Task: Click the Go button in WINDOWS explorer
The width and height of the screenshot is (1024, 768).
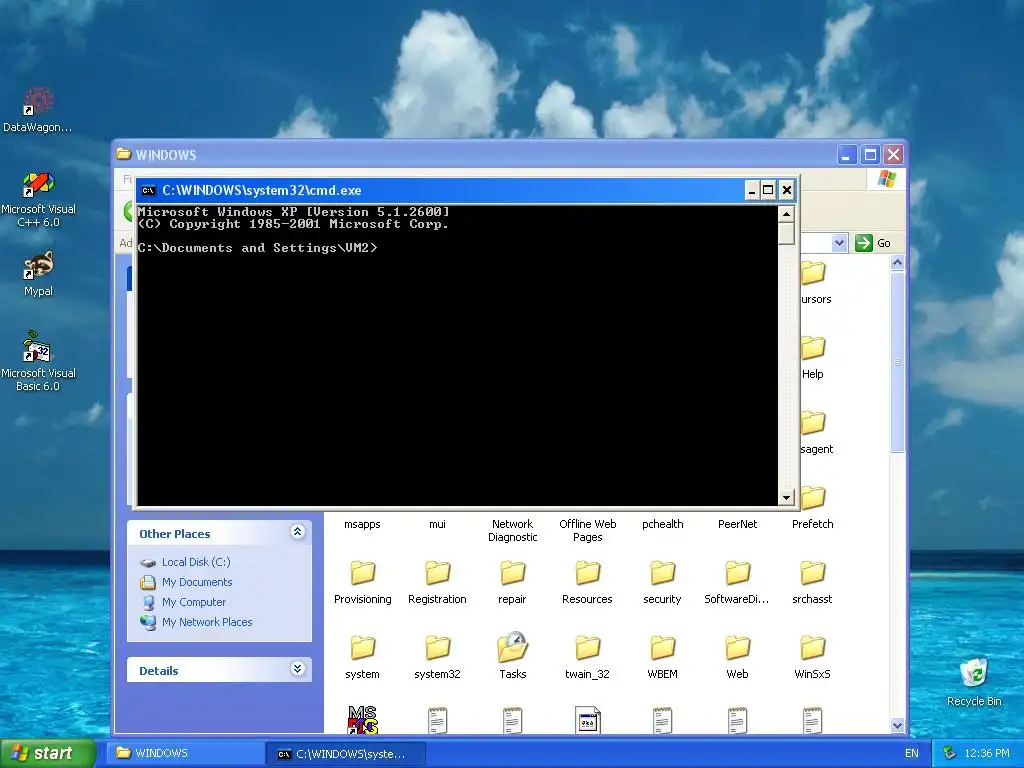Action: click(872, 243)
